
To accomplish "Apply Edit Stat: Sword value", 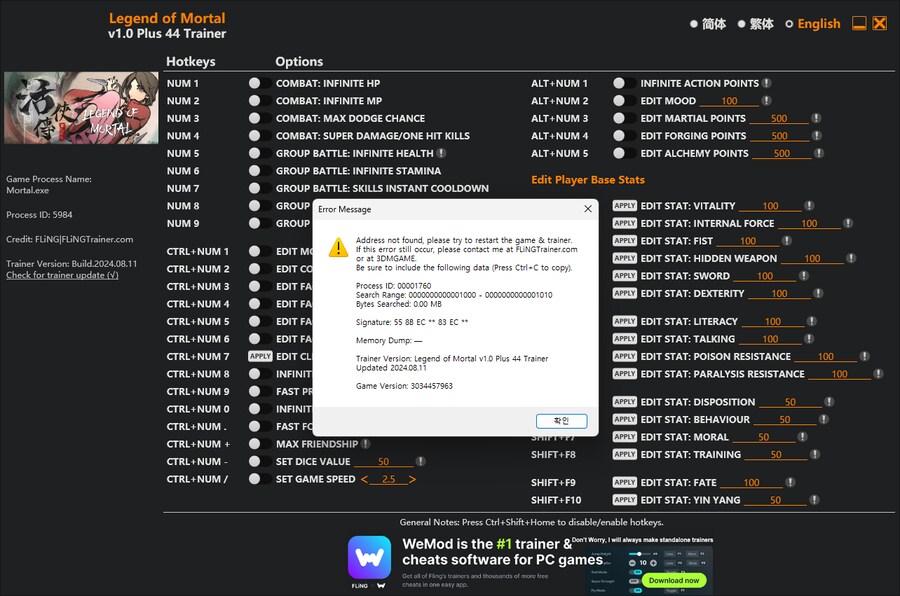I will (x=624, y=276).
